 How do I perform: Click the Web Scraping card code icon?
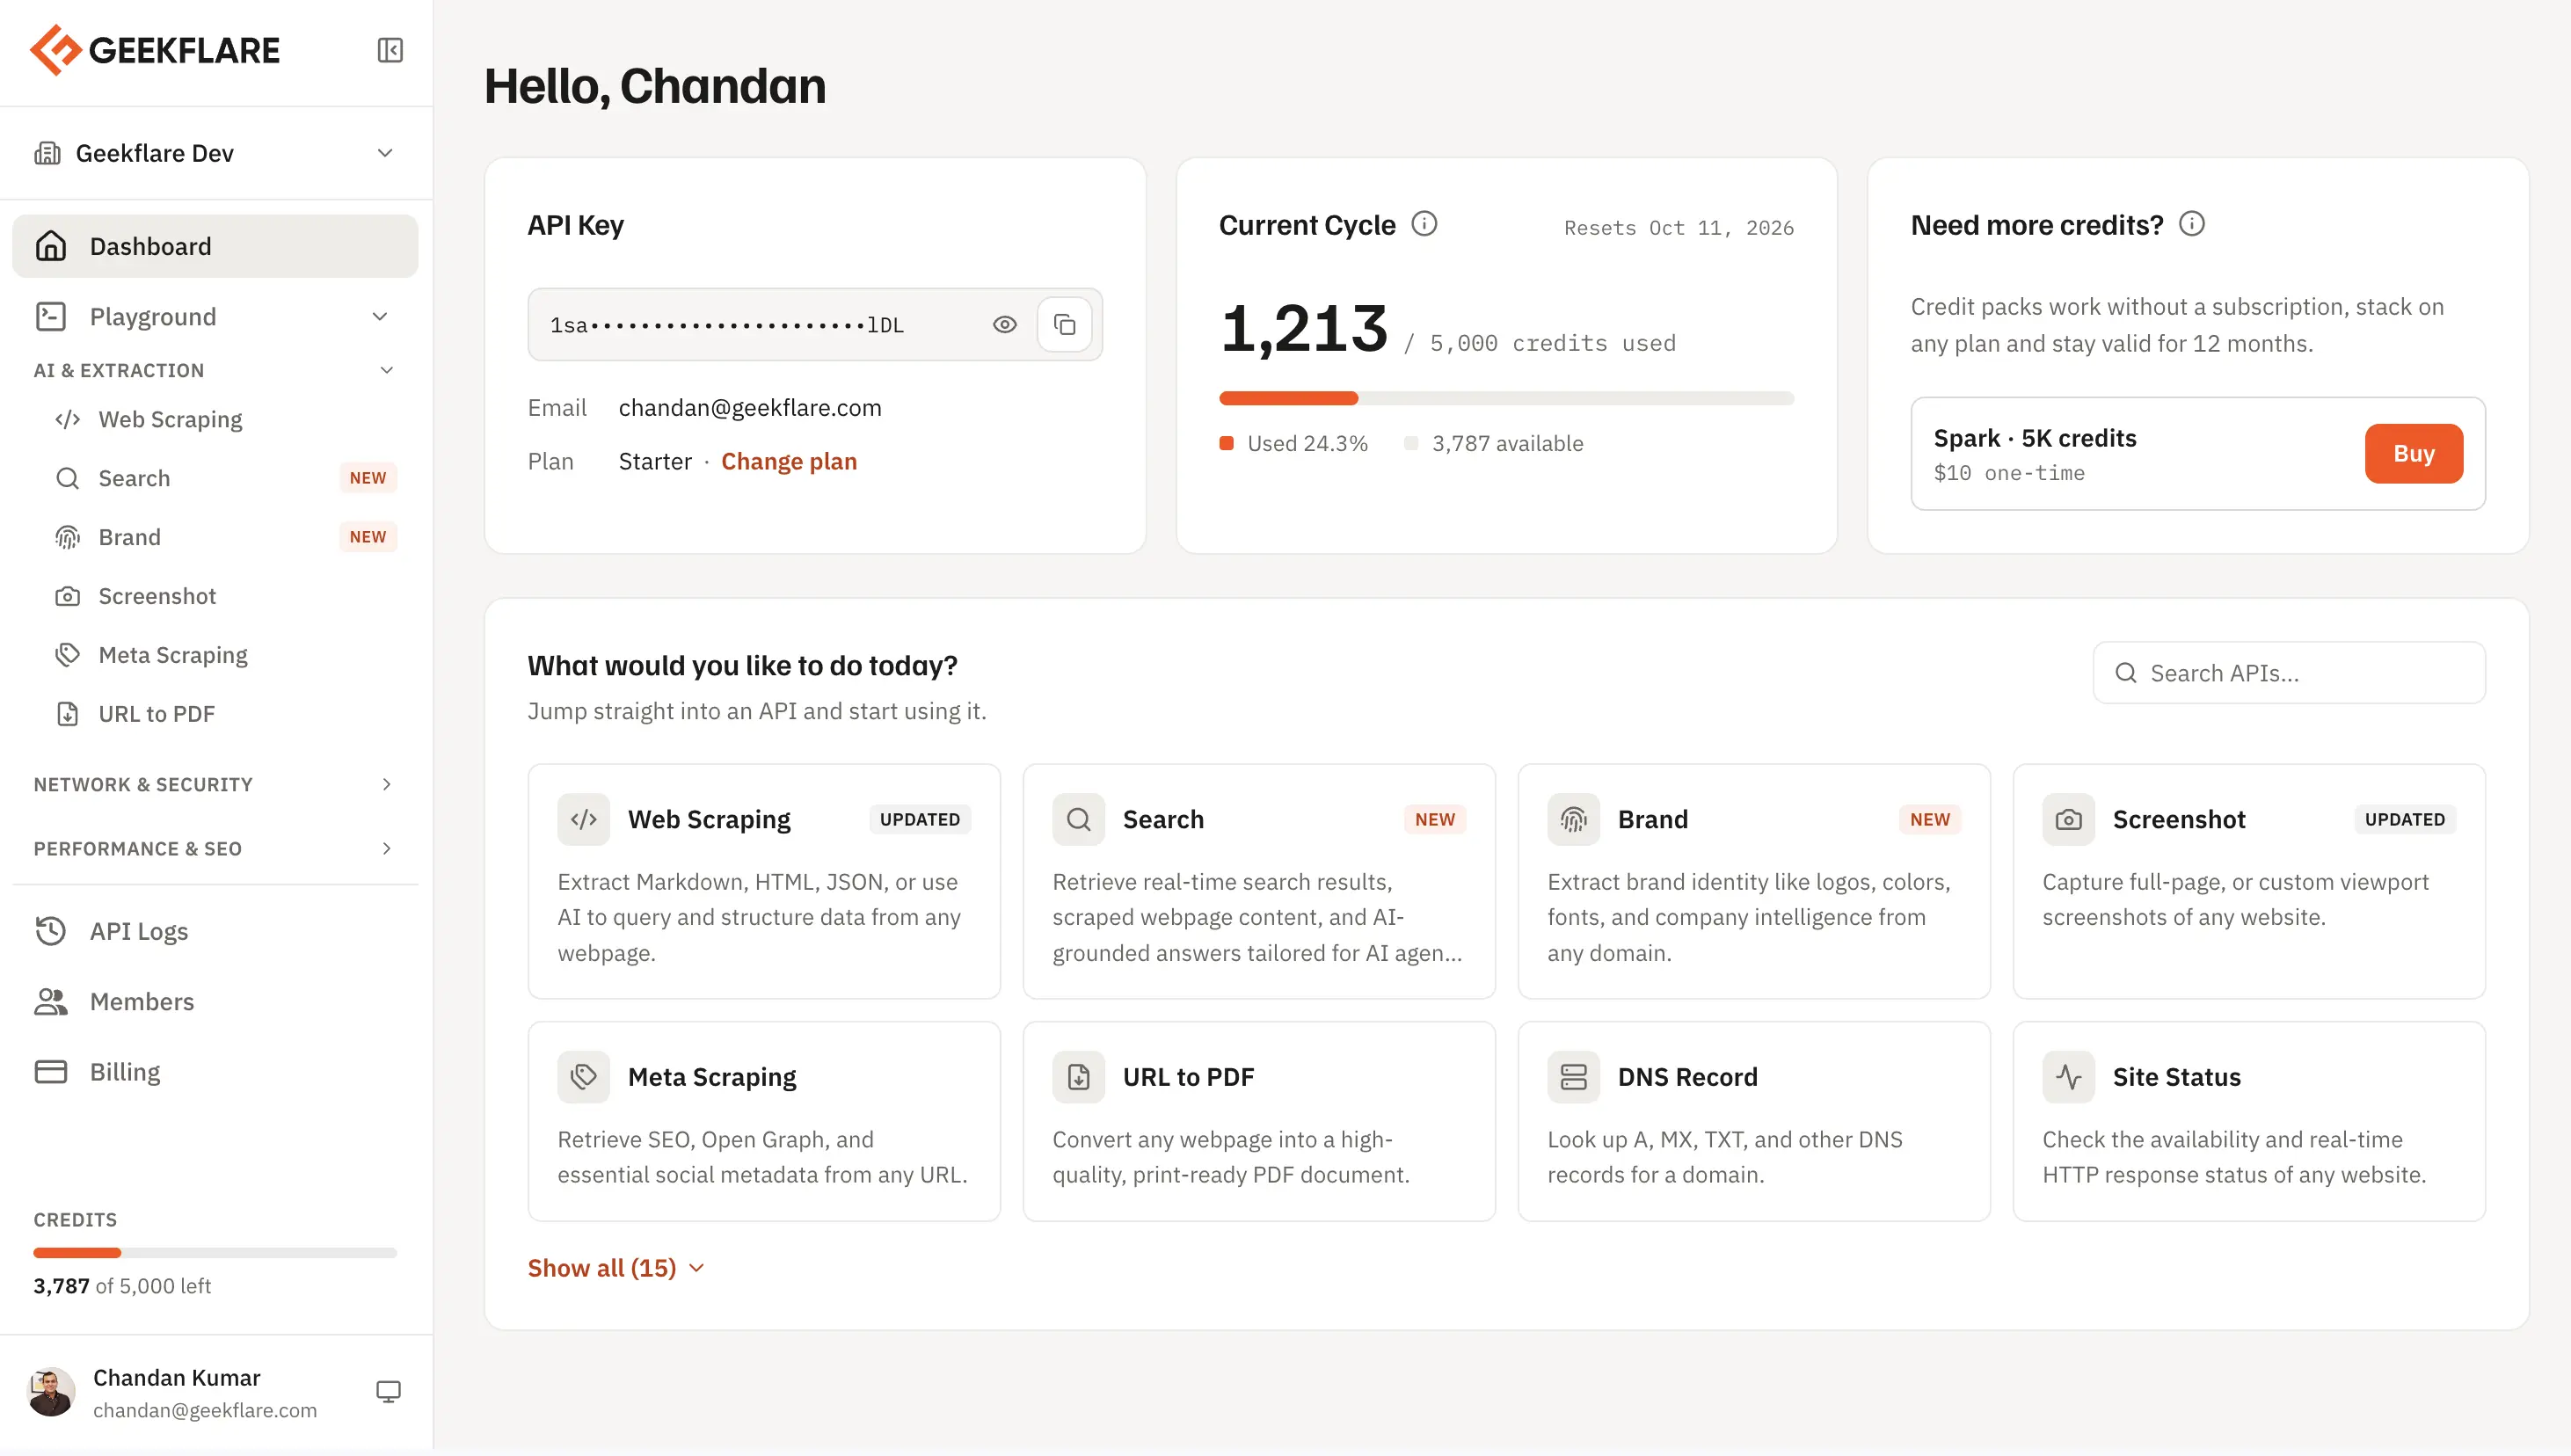coord(584,819)
